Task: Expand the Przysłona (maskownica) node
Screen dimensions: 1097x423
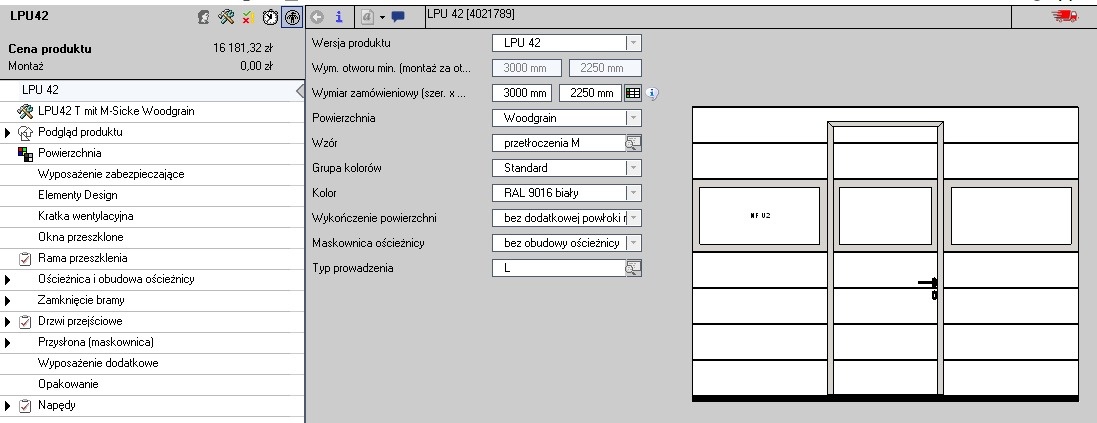Action: 8,343
